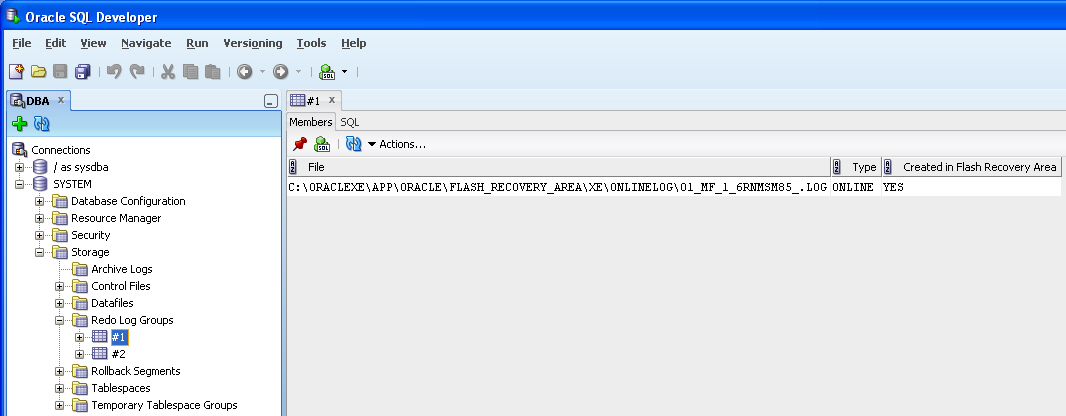Image resolution: width=1066 pixels, height=416 pixels.
Task: Click the Redo arrow icon
Action: pos(137,71)
